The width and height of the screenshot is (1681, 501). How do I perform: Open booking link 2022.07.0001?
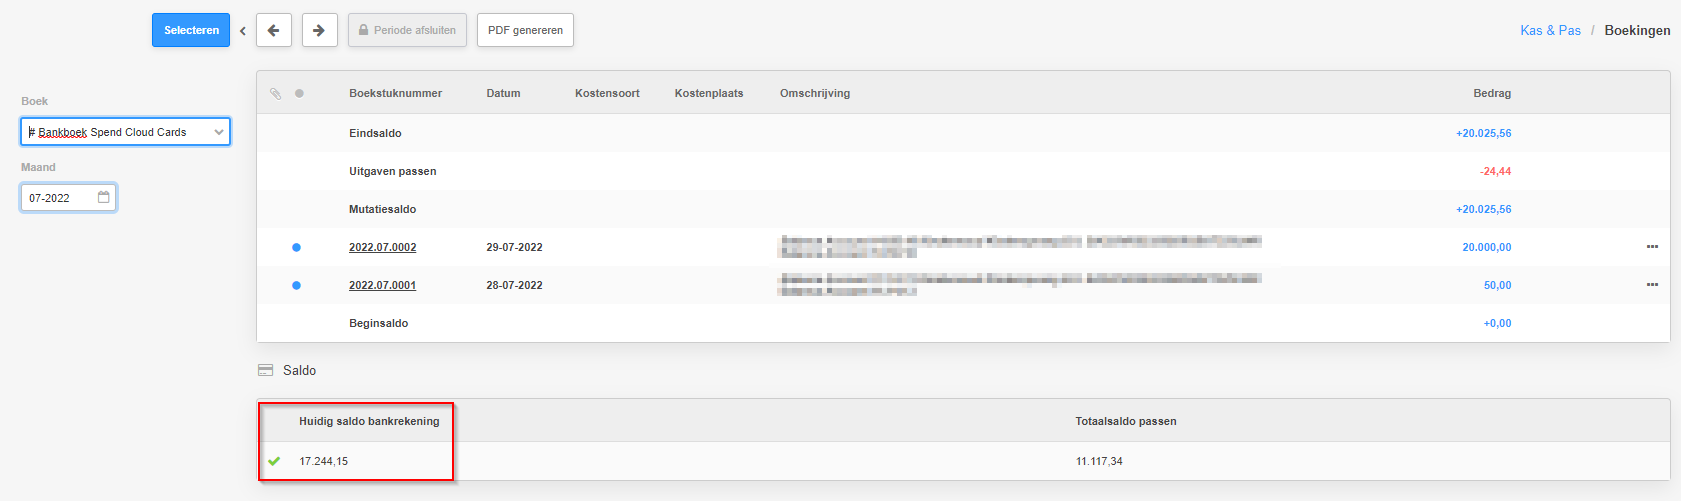(382, 285)
